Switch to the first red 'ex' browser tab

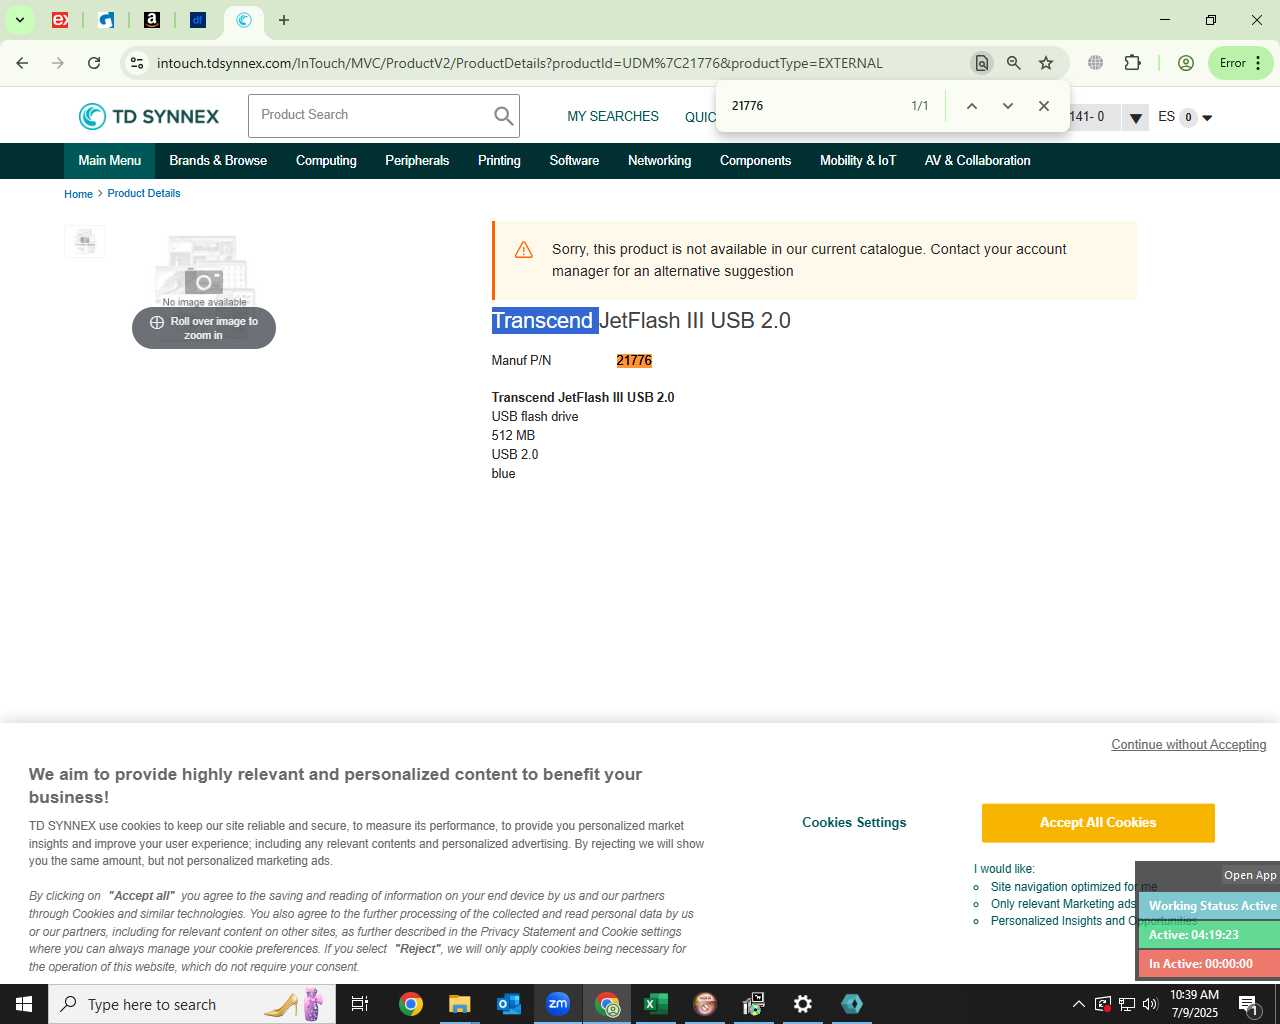pos(60,20)
